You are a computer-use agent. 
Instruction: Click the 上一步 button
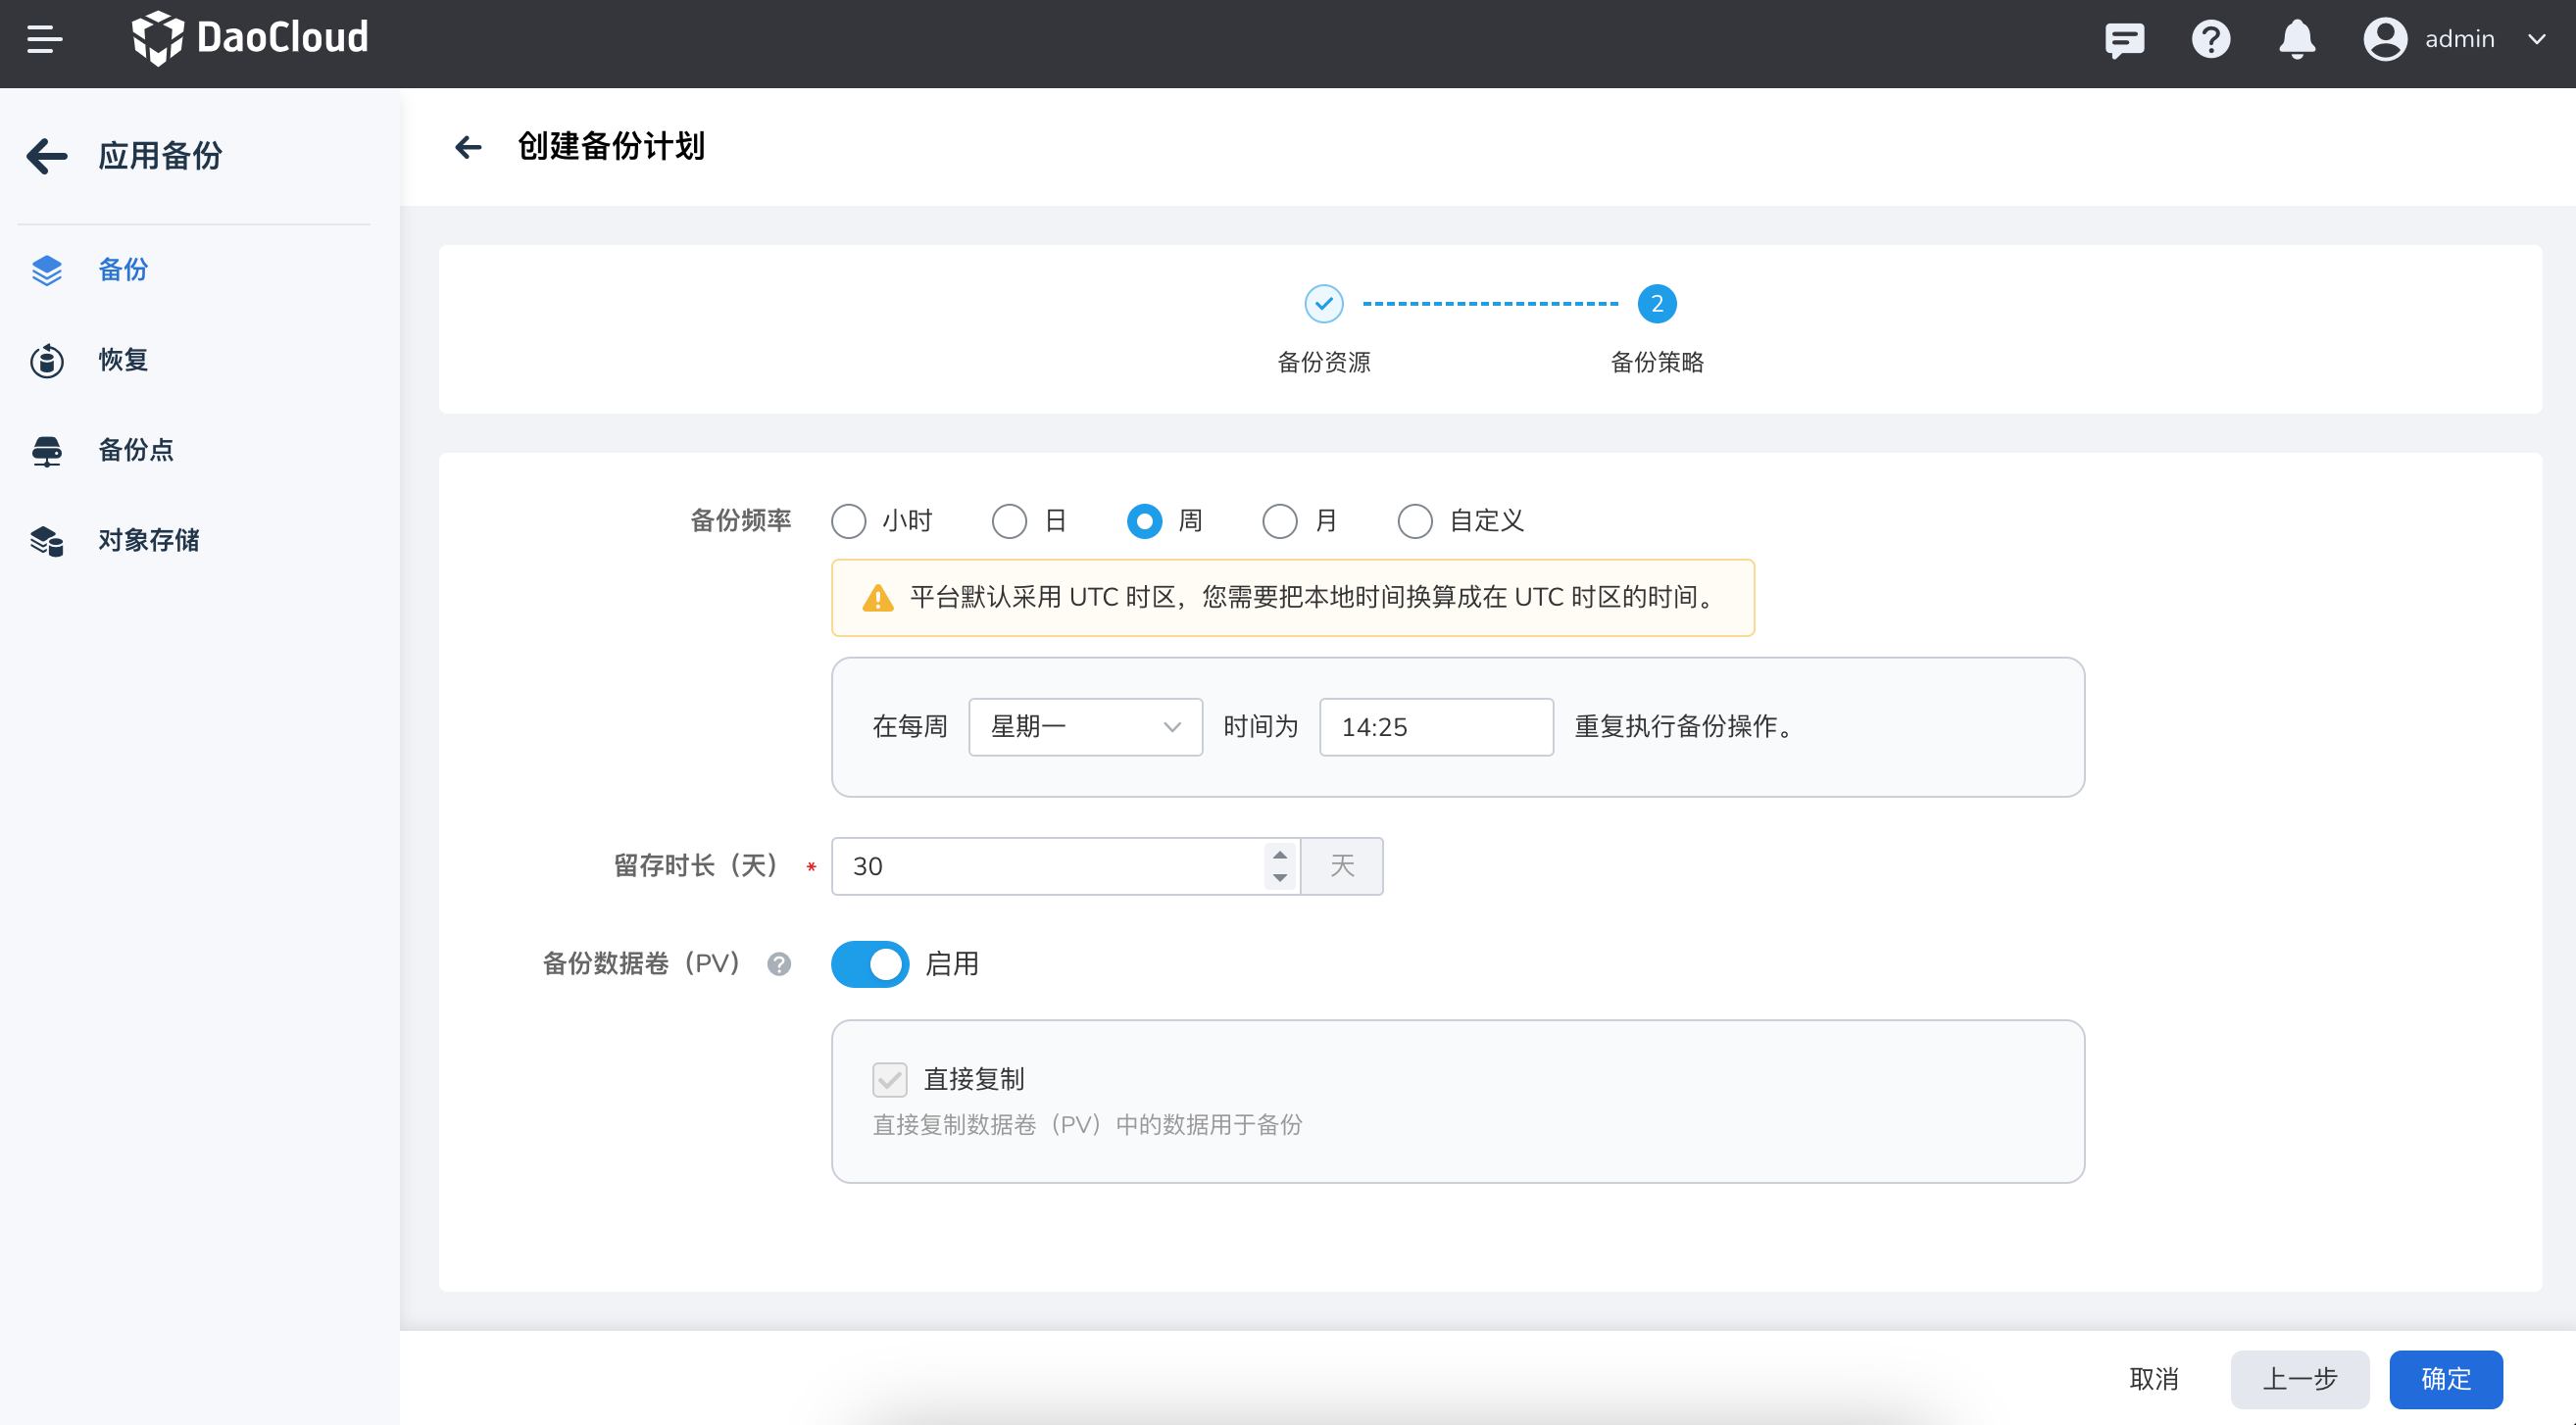tap(2299, 1379)
